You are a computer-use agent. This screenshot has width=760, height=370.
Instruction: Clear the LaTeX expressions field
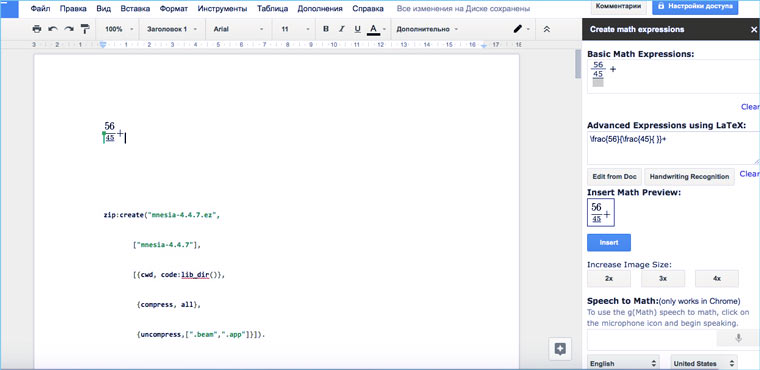tap(749, 174)
